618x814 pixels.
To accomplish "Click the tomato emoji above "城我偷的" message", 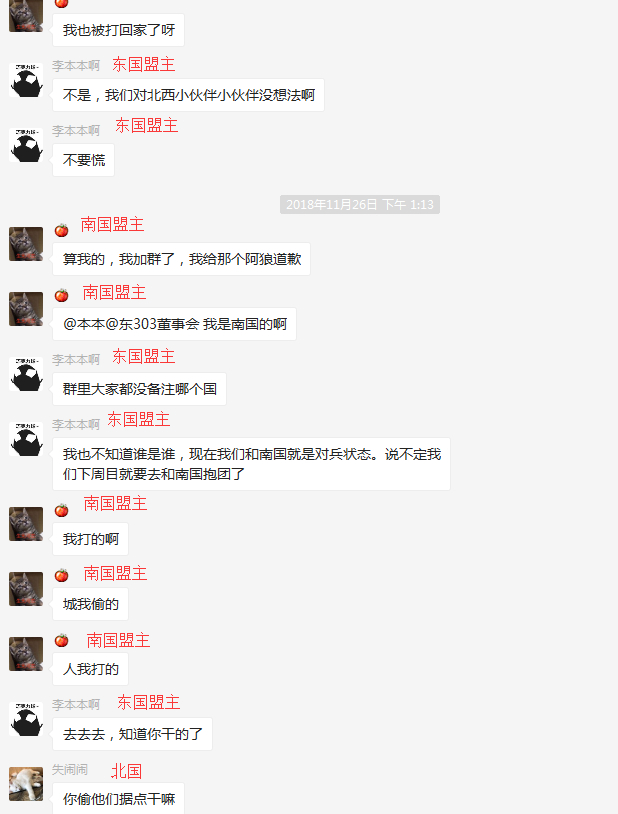I will [61, 575].
